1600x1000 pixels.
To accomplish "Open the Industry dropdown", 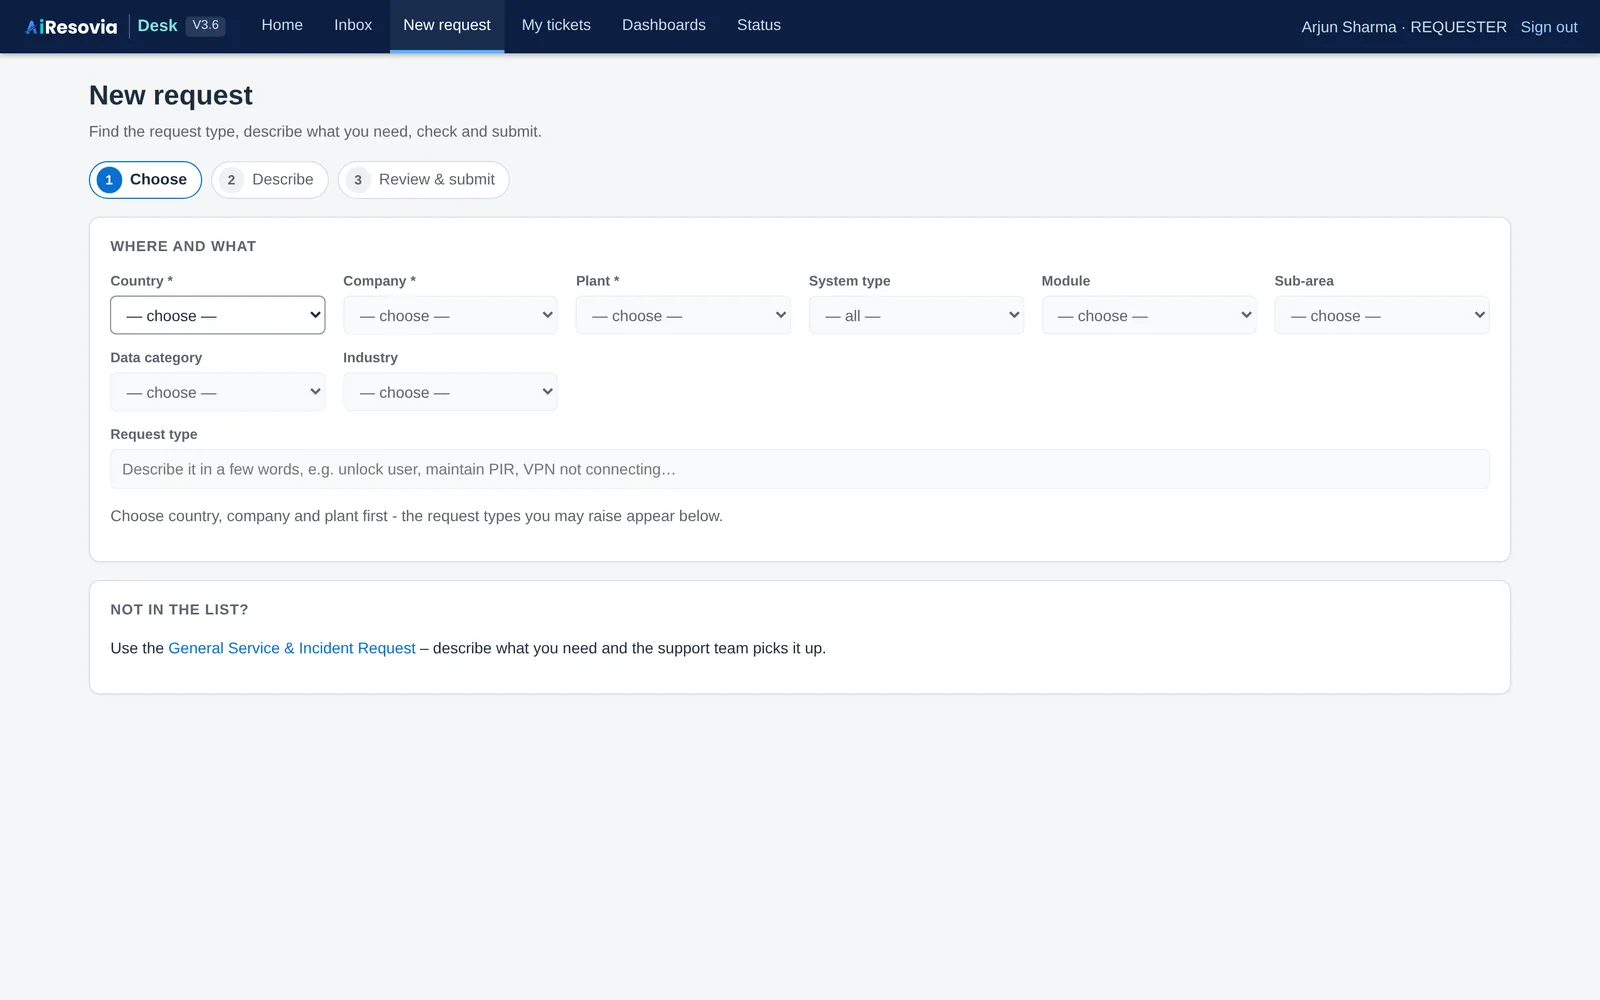I will [450, 392].
